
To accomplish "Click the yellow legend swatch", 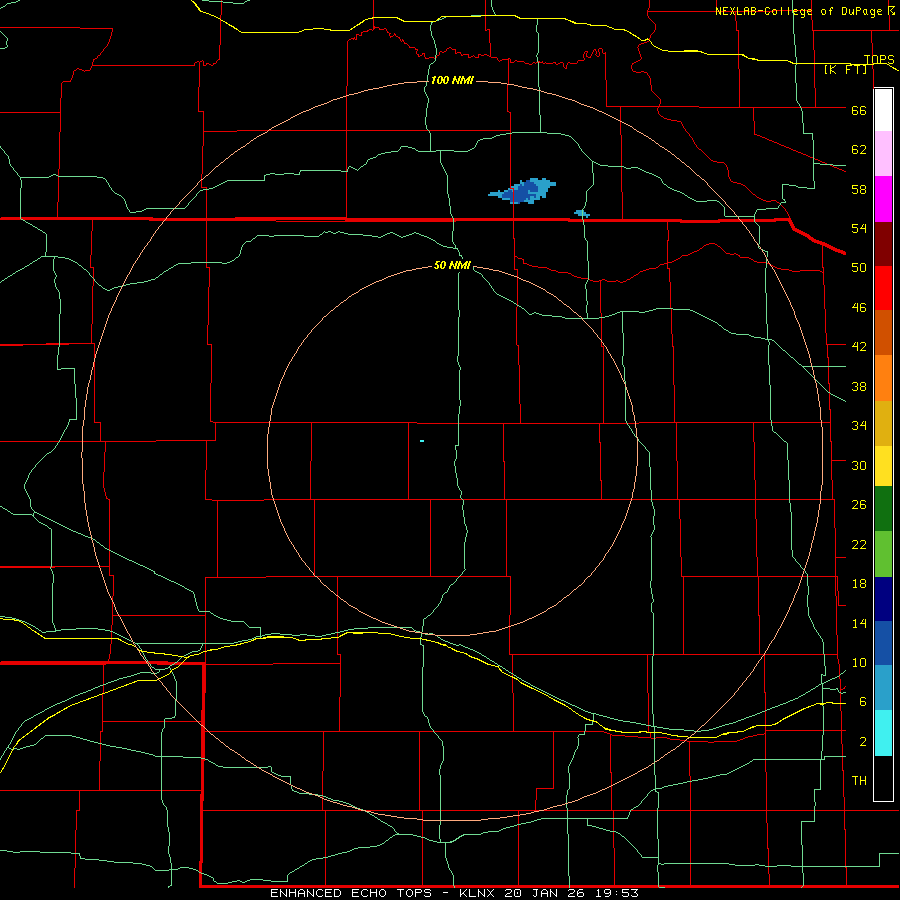I will coord(883,466).
